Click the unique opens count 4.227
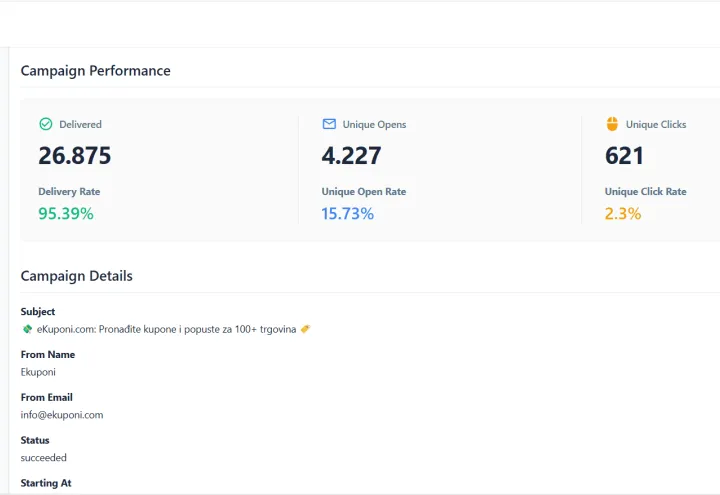 [x=351, y=155]
